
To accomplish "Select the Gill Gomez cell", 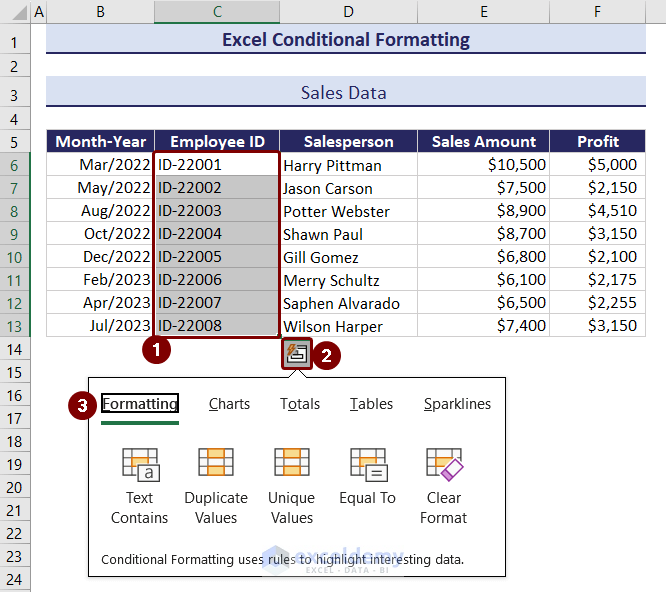I will tap(349, 256).
